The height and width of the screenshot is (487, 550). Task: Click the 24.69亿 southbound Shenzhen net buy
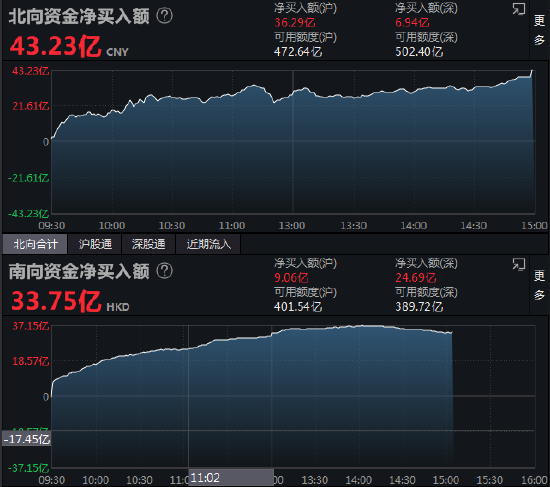click(x=416, y=278)
